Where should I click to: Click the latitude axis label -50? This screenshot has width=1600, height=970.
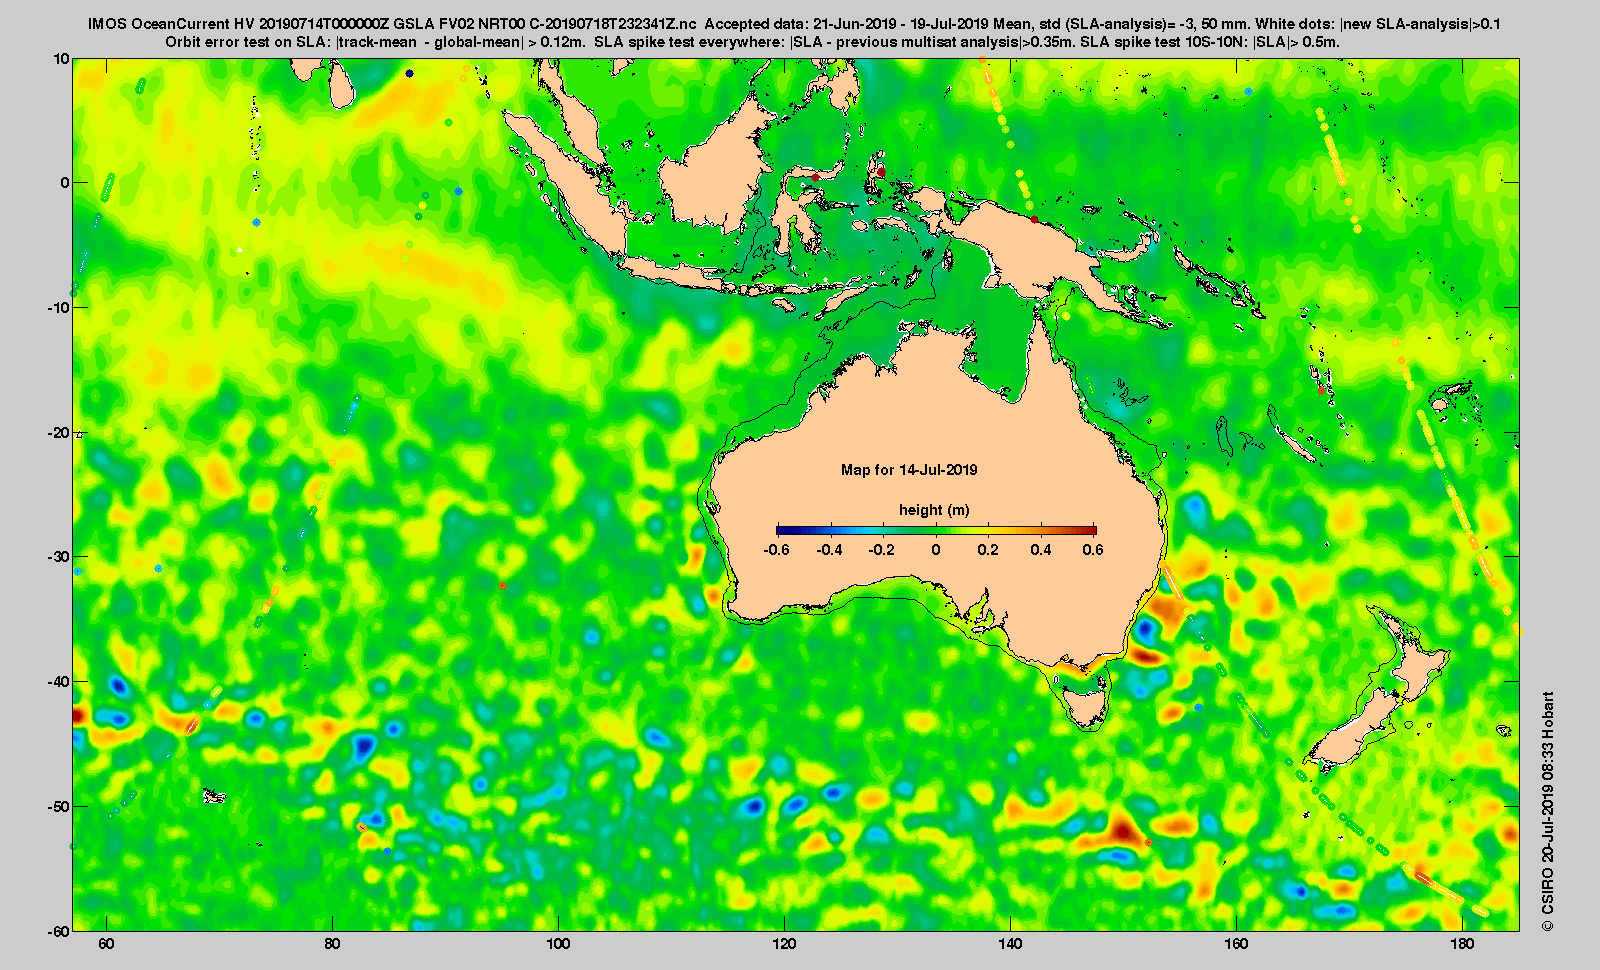[59, 806]
